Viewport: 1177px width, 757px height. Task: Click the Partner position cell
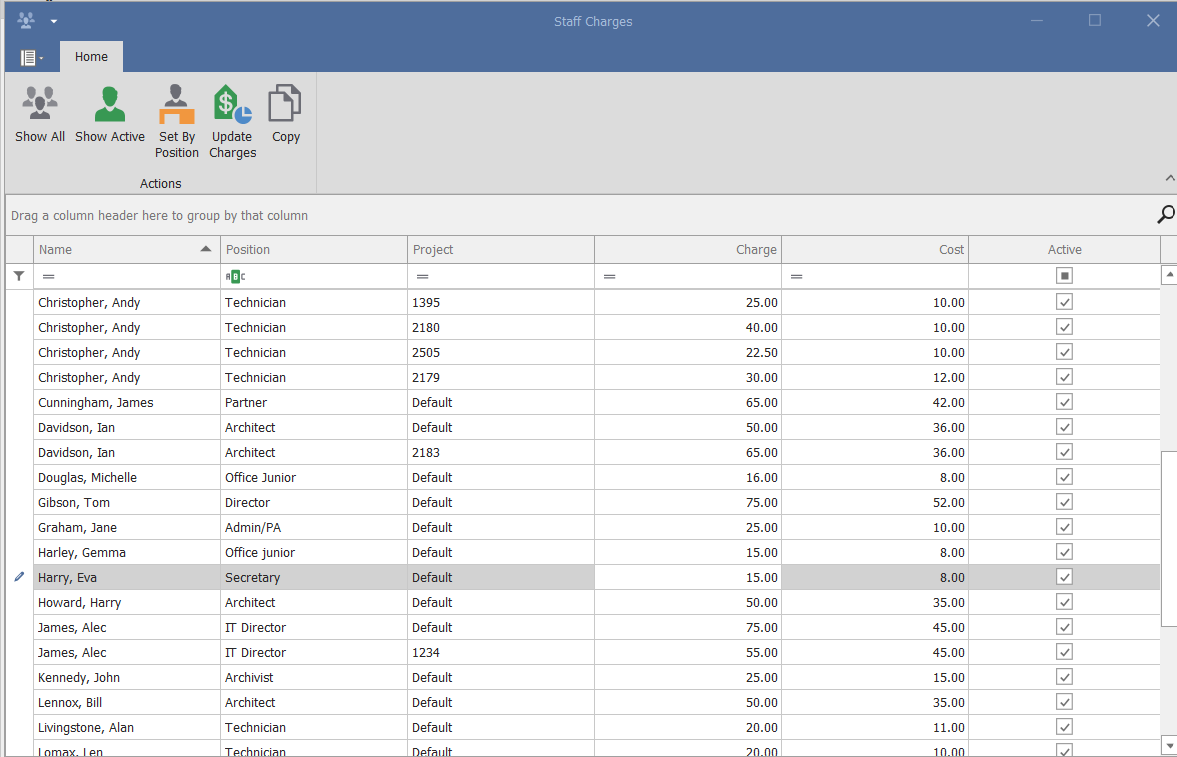coord(314,403)
